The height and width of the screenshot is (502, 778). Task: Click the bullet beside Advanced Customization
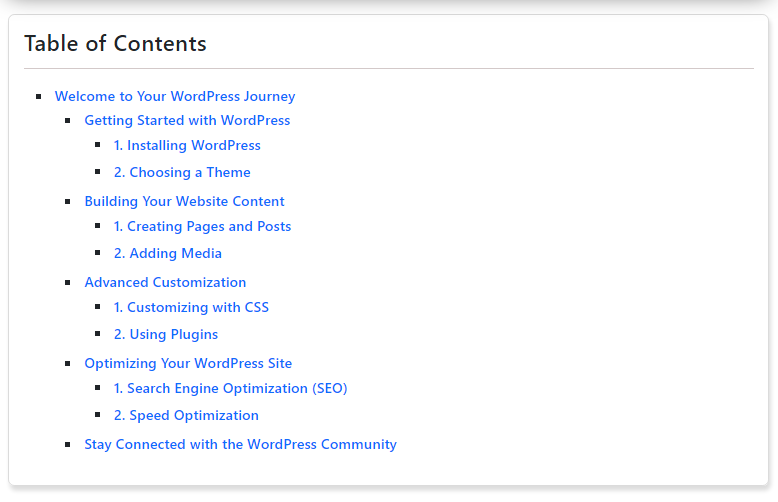[68, 283]
